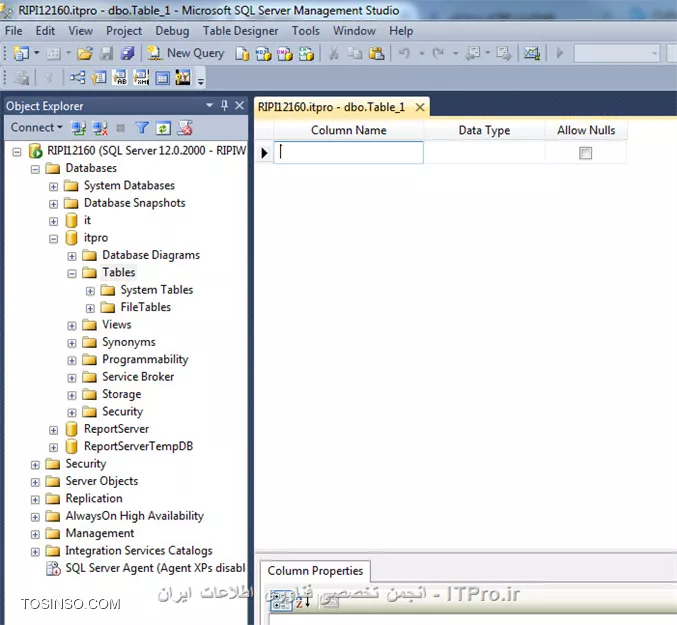The width and height of the screenshot is (677, 625).
Task: Open the Undo history dropdown arrow
Action: pos(421,54)
